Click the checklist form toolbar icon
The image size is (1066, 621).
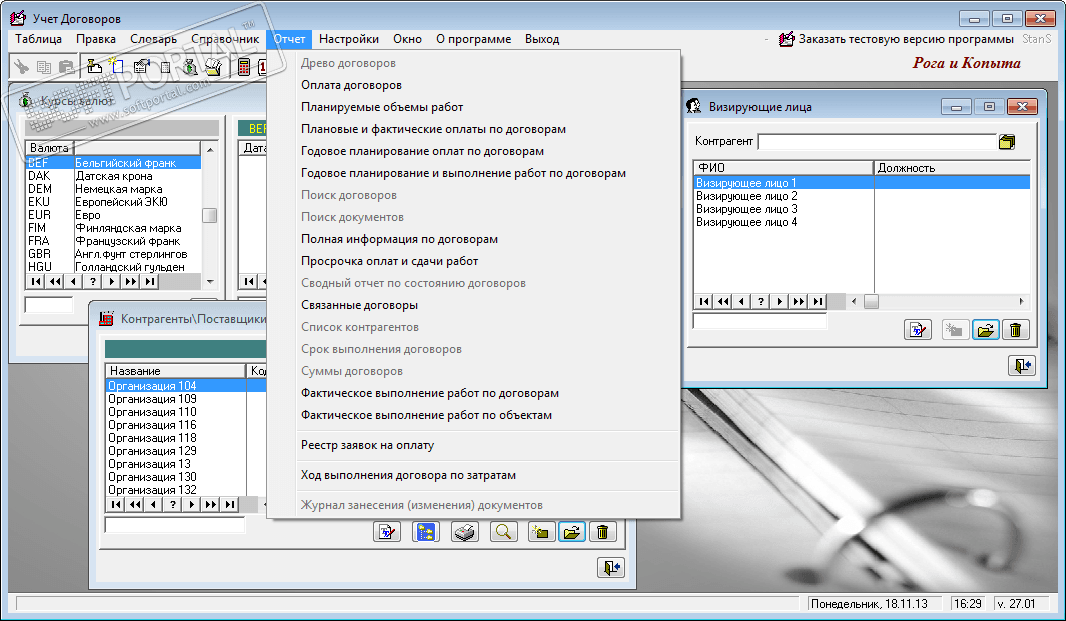[141, 67]
